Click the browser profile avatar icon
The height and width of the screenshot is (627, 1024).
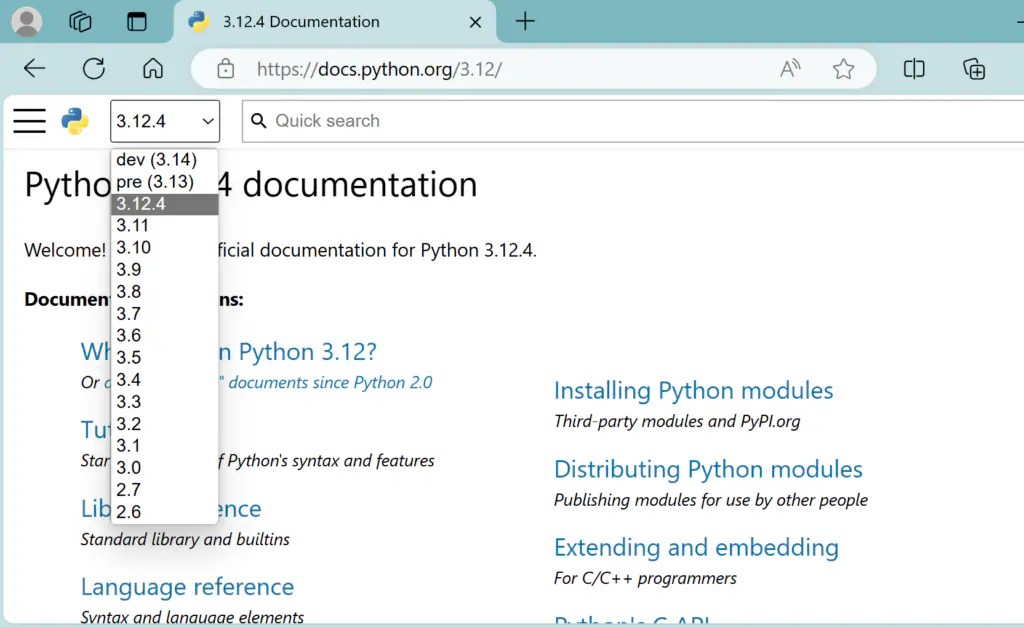pyautogui.click(x=26, y=22)
